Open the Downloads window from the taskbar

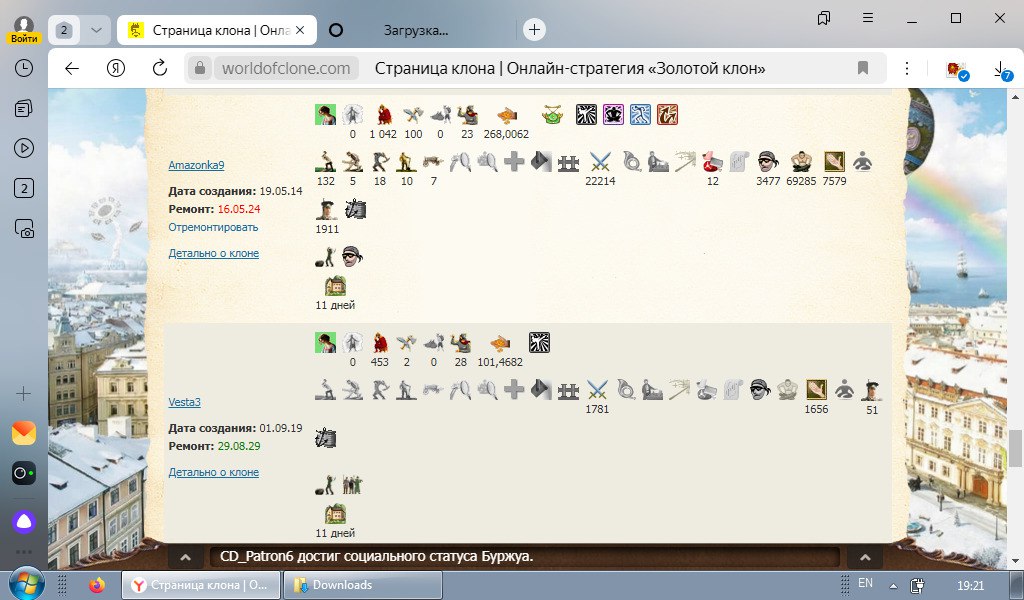[342, 585]
